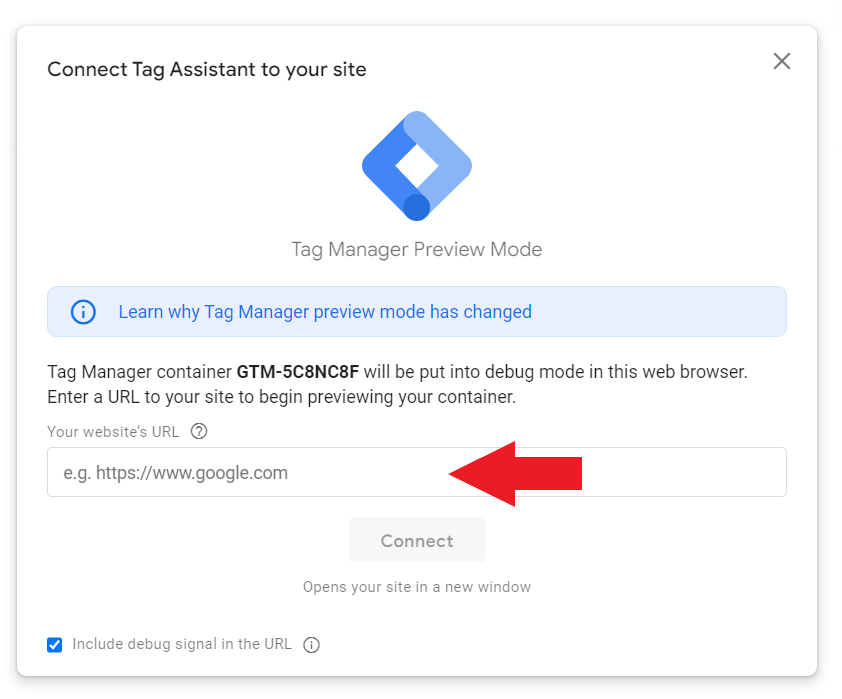The image size is (842, 699).
Task: Dismiss the dialog using the X
Action: 781,61
